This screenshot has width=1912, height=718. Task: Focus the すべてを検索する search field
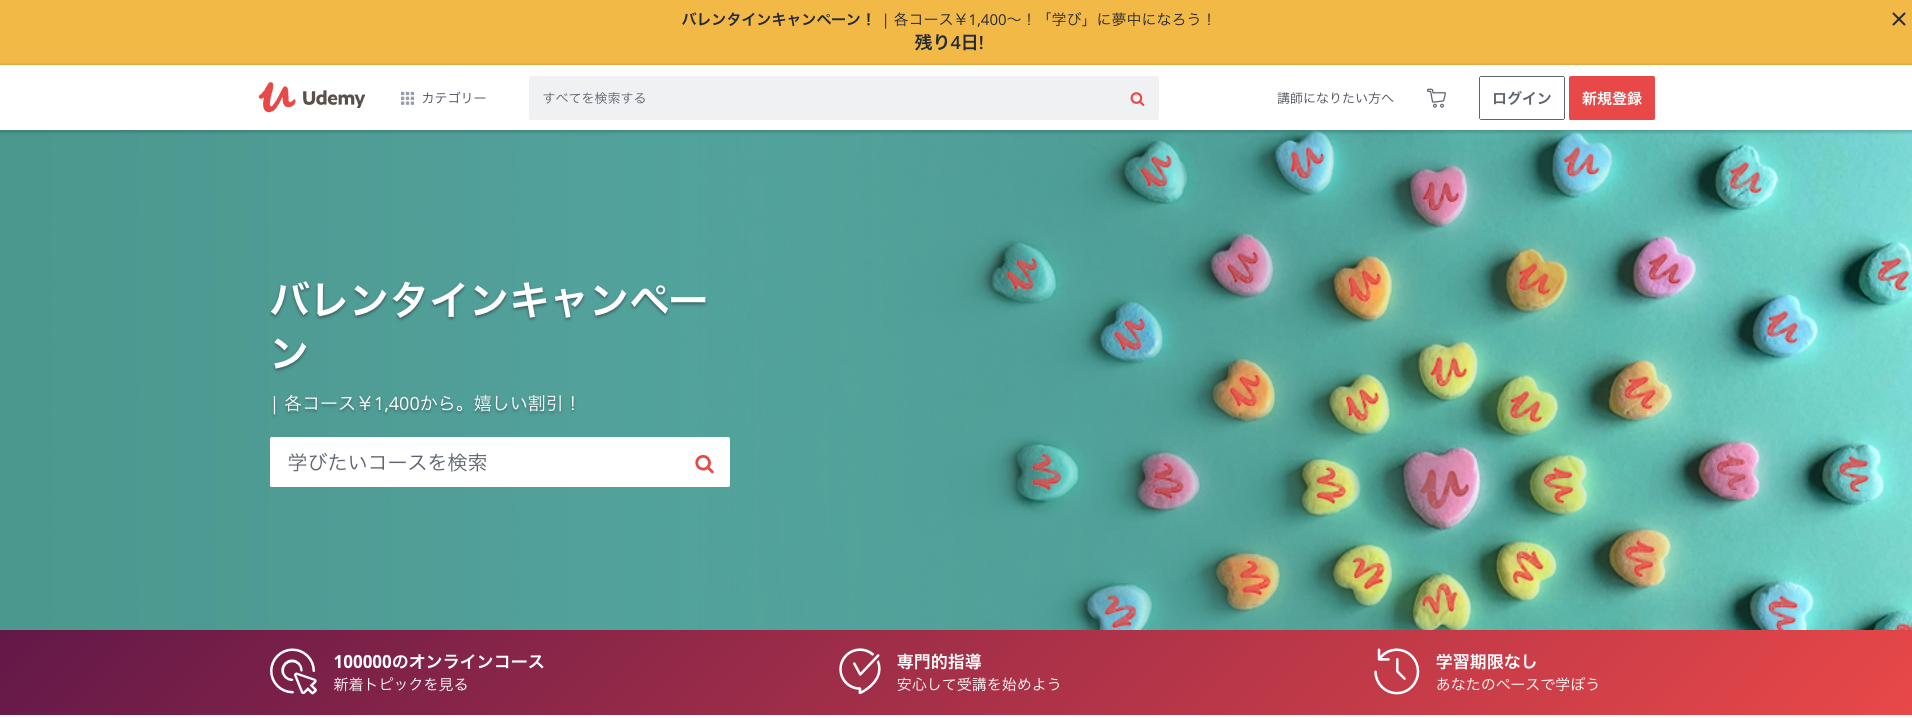coord(828,98)
